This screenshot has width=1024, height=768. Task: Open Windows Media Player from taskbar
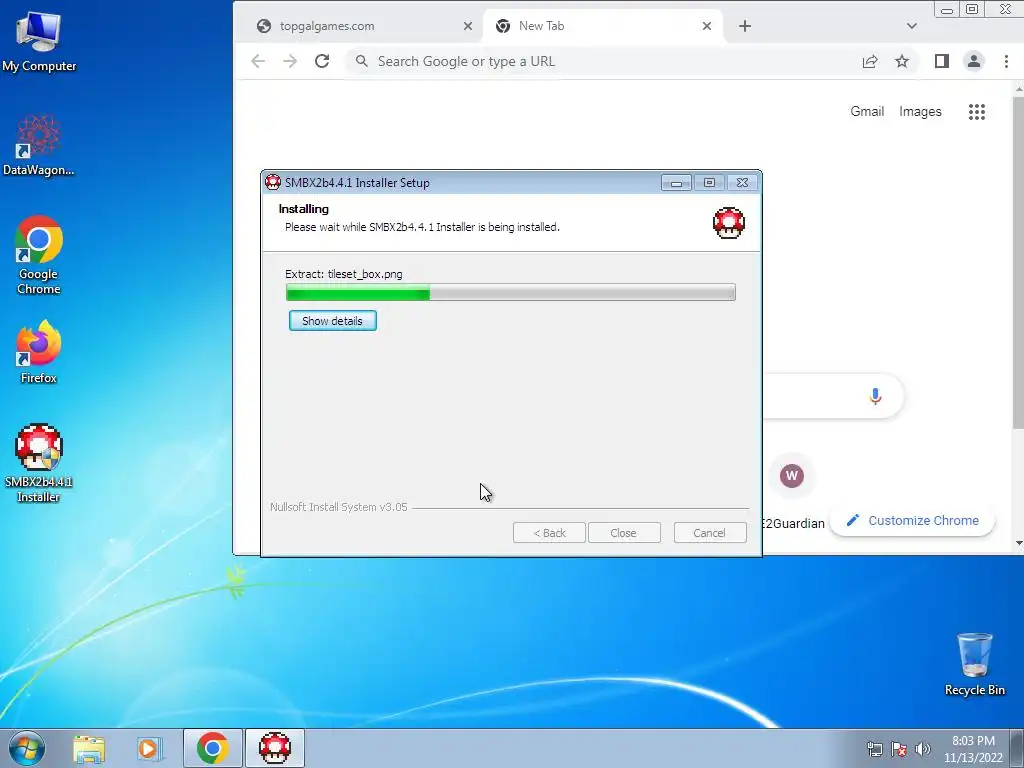150,748
